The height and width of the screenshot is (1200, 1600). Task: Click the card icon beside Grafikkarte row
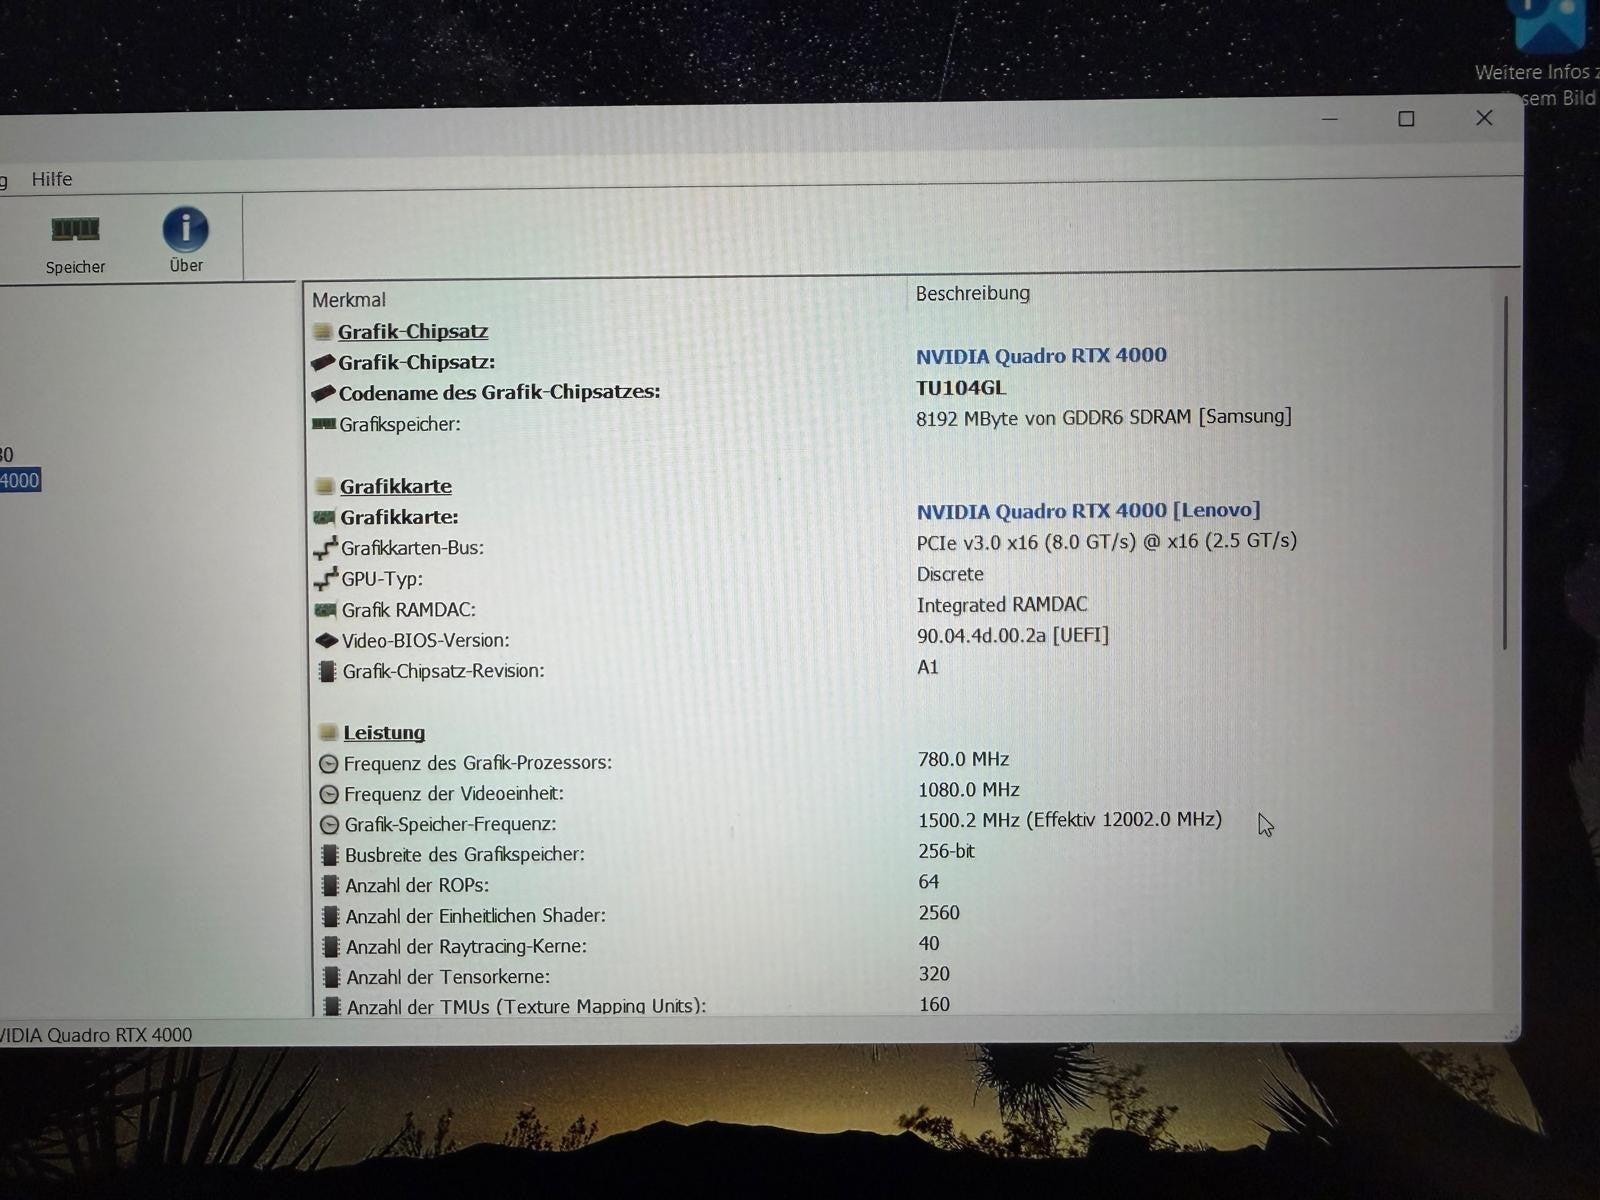point(324,517)
